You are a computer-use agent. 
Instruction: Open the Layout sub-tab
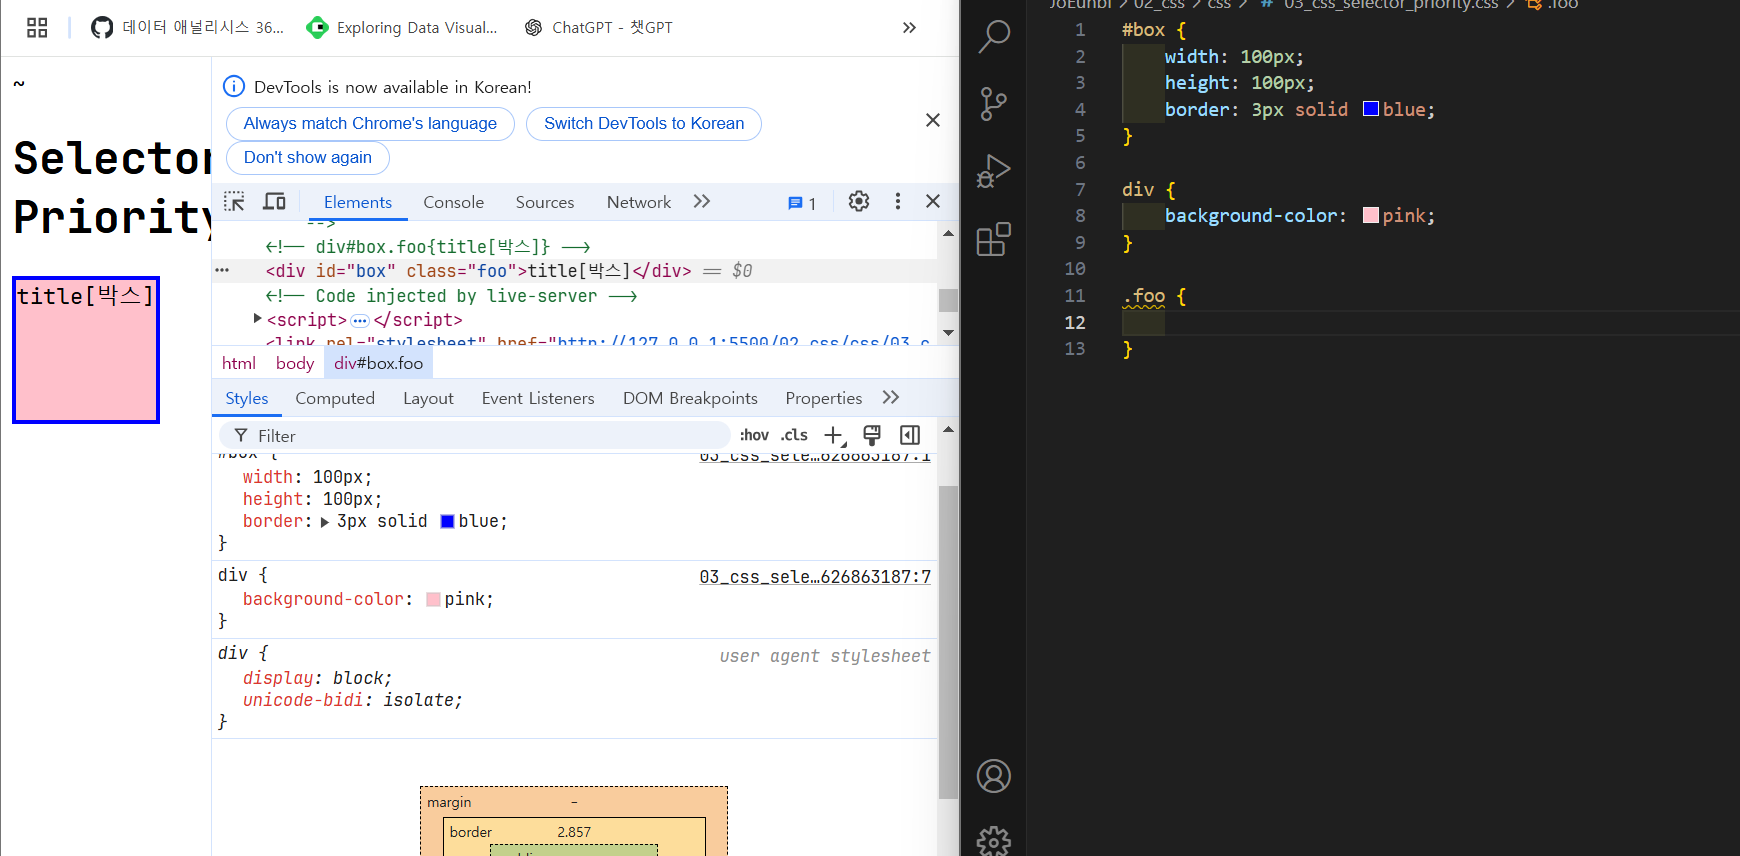(x=428, y=399)
